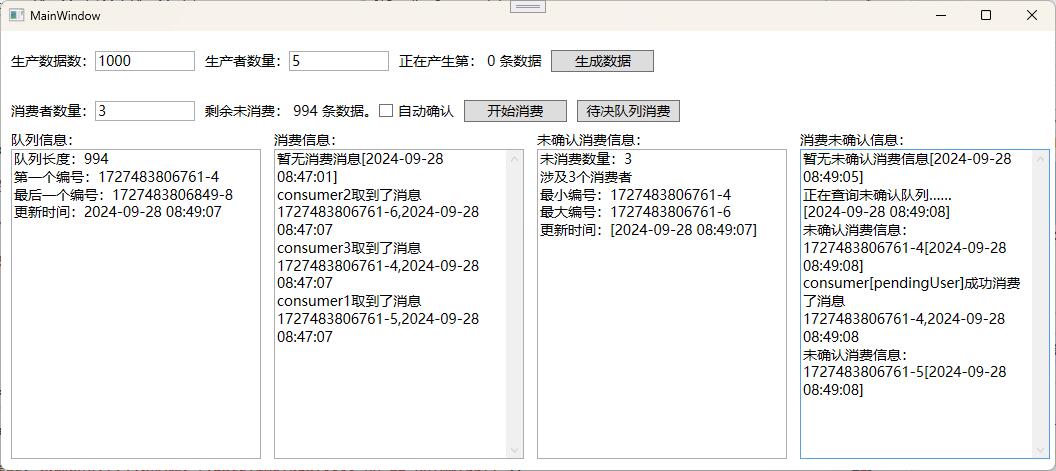
Task: Maximize the MainWindow window
Action: 986,16
